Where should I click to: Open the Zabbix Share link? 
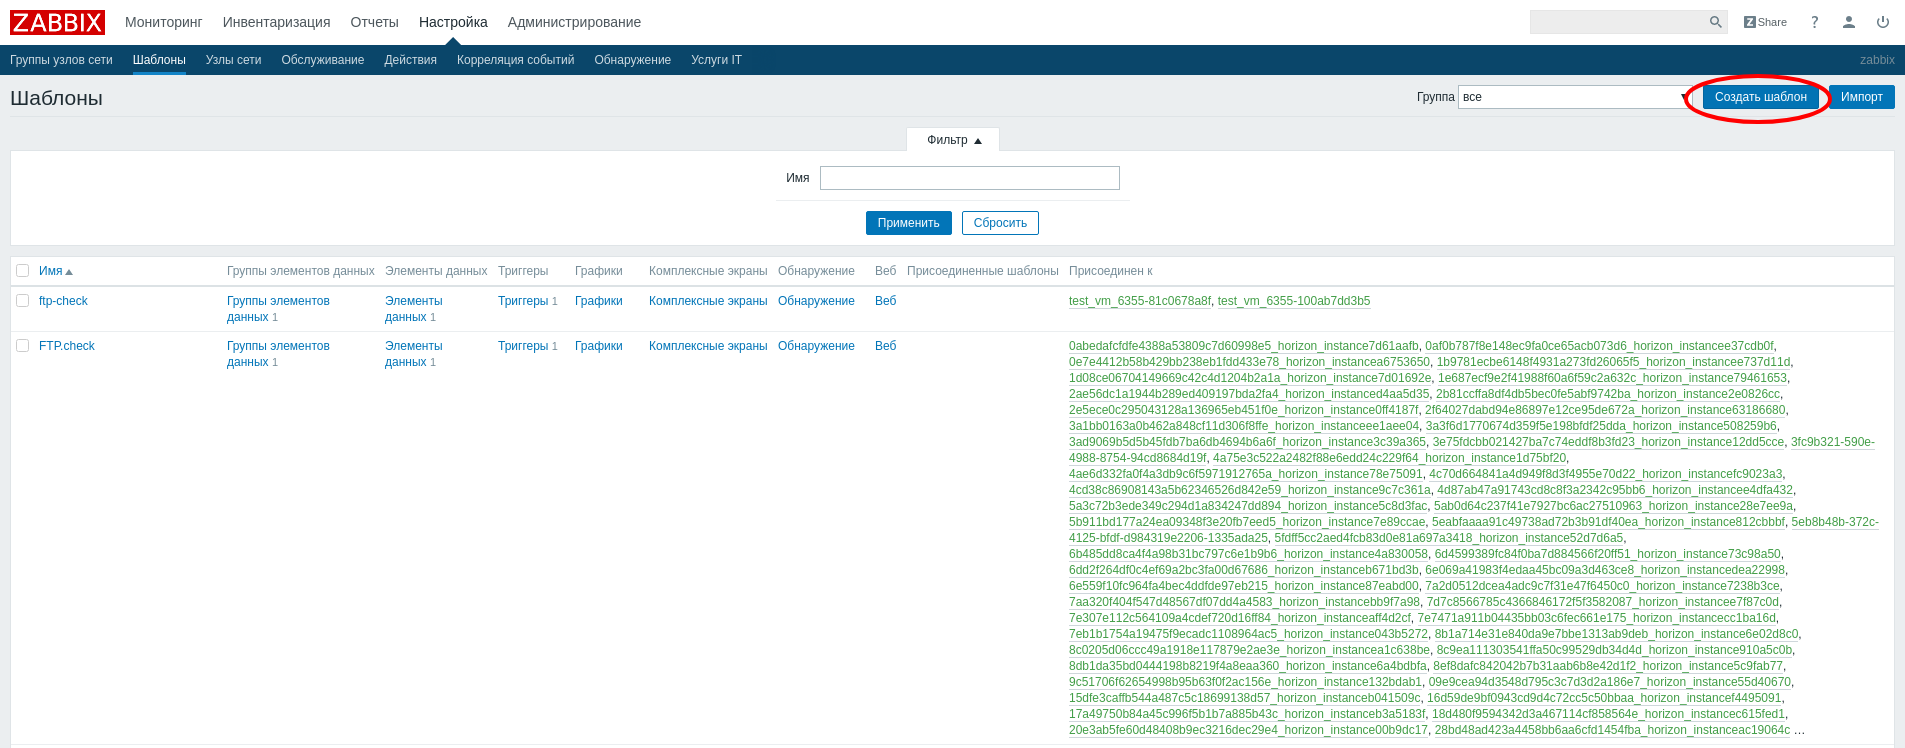tap(1765, 22)
